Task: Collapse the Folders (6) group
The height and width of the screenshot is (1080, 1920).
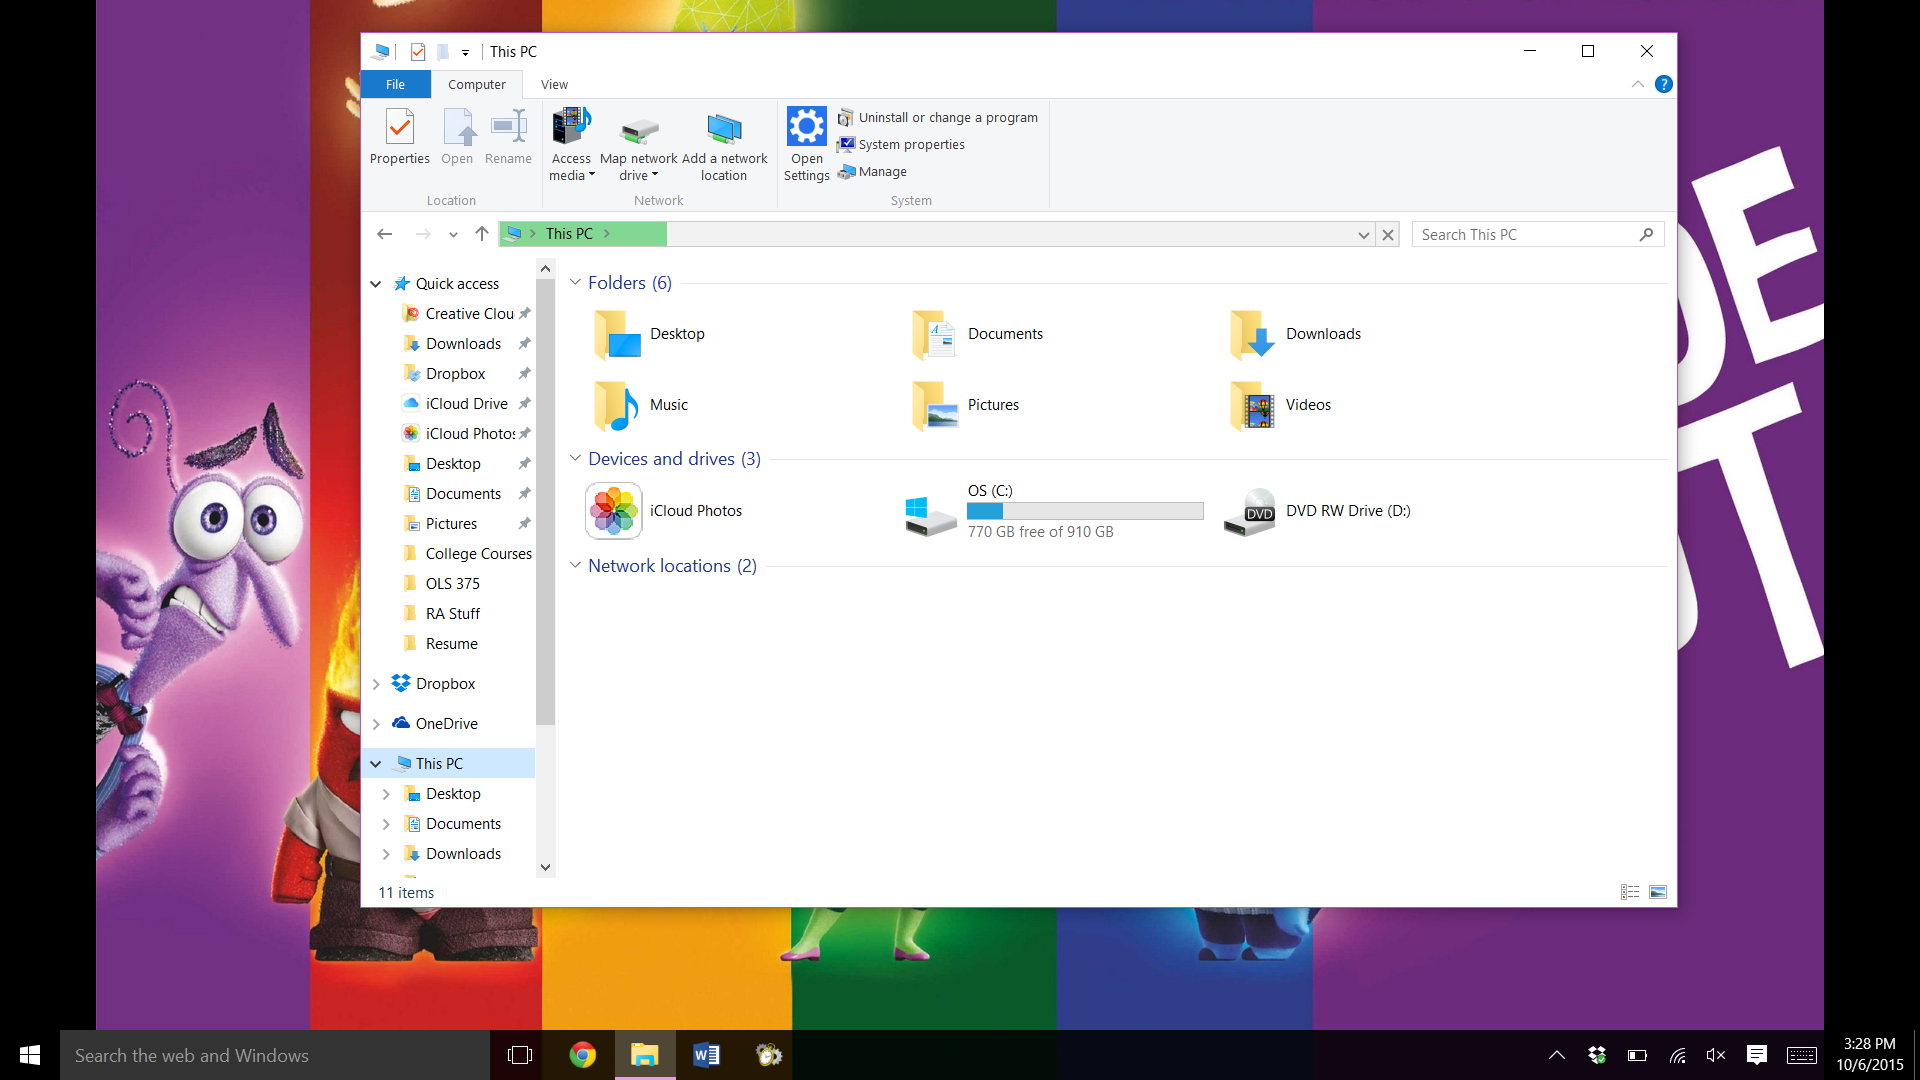Action: [575, 283]
